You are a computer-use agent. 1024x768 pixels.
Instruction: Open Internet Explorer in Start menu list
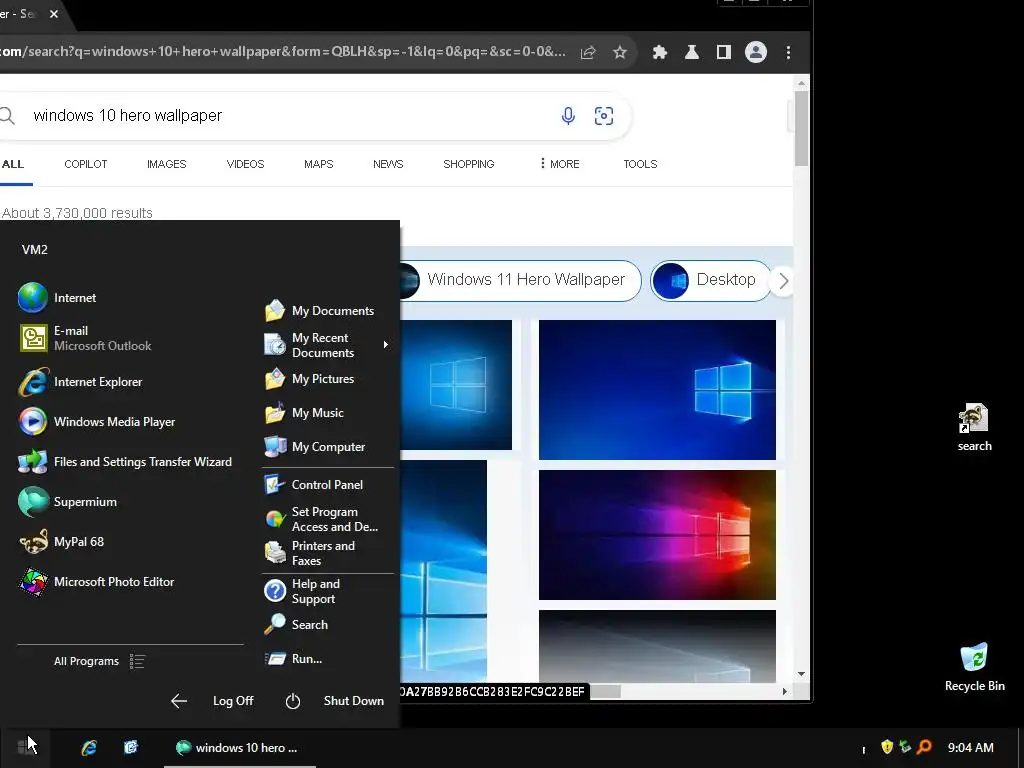tap(80, 382)
